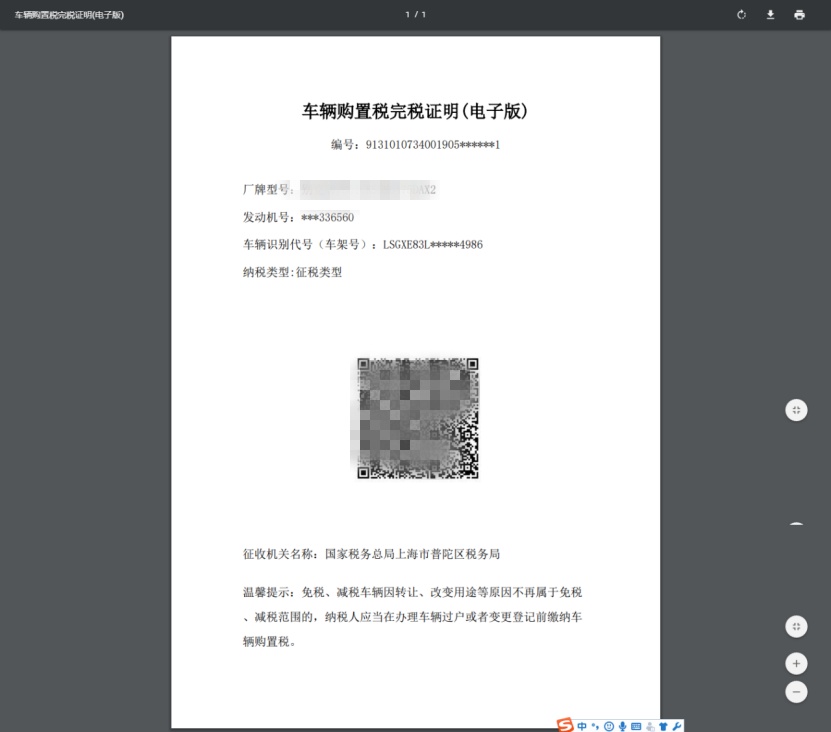Click the certificate number 编号 line
This screenshot has height=732, width=831.
point(416,145)
